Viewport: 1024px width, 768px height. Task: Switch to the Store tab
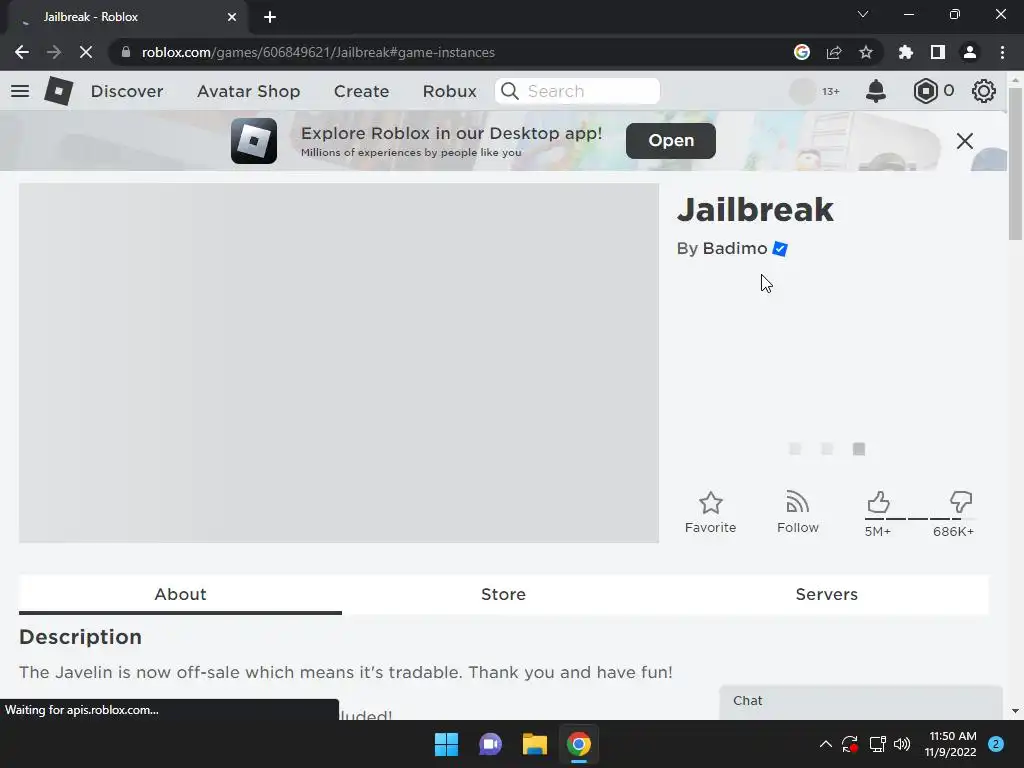[x=504, y=594]
